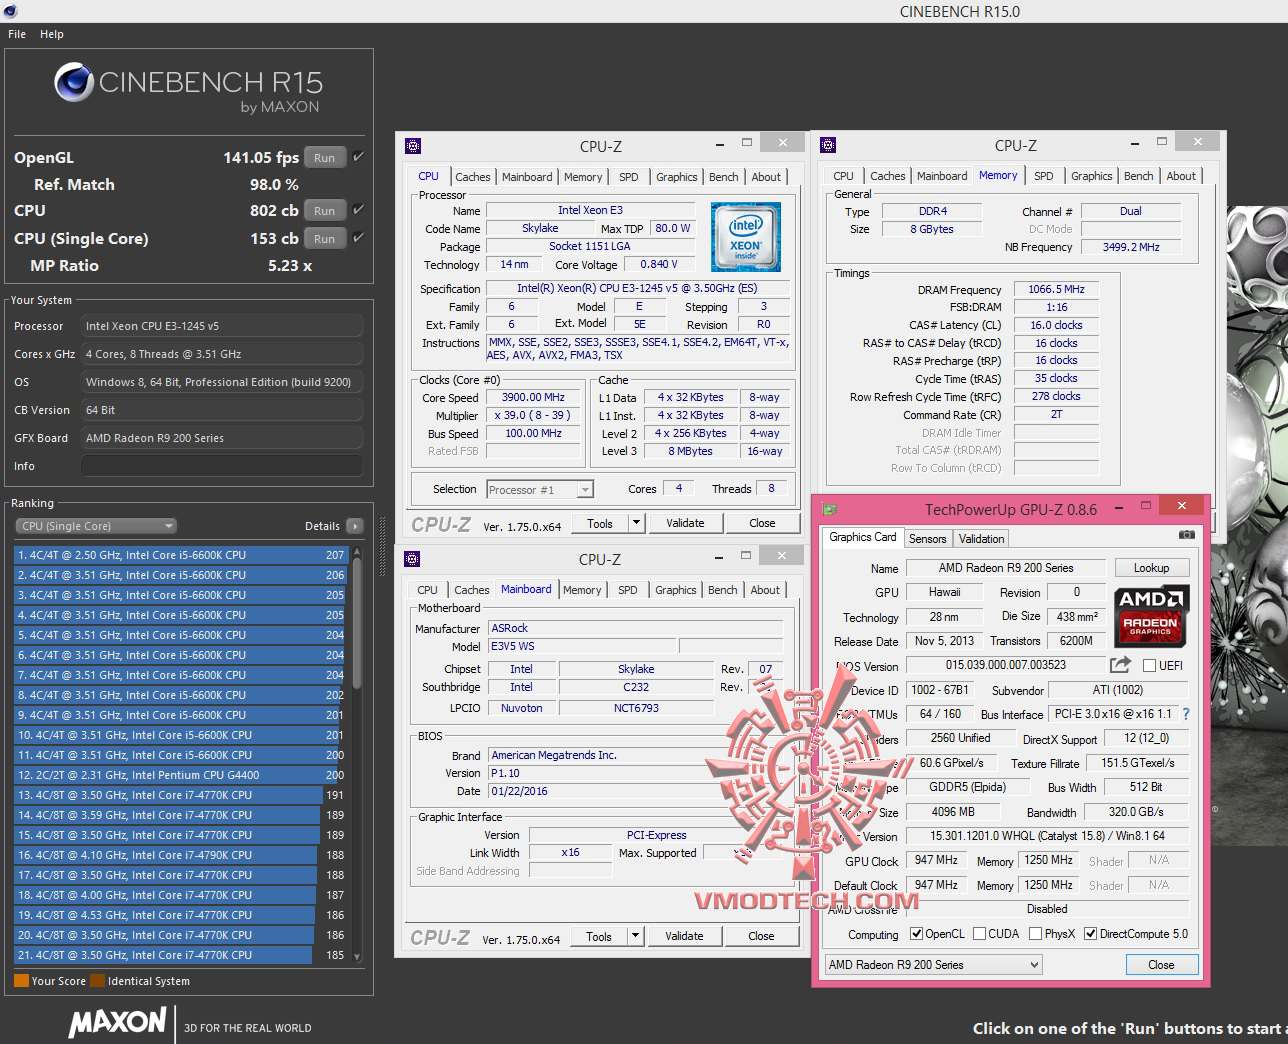Select the Intel Core i7-4790K ranking row

tap(180, 855)
